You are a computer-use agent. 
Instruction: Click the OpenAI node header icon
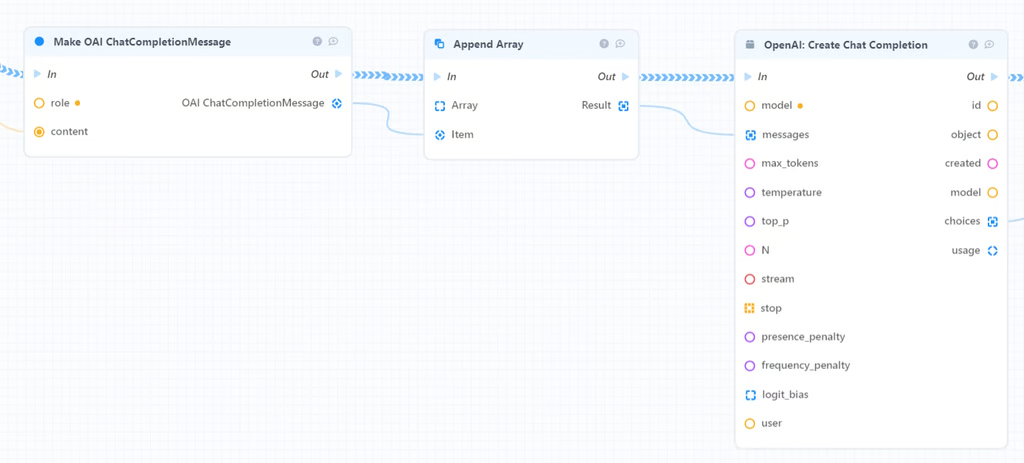(750, 45)
